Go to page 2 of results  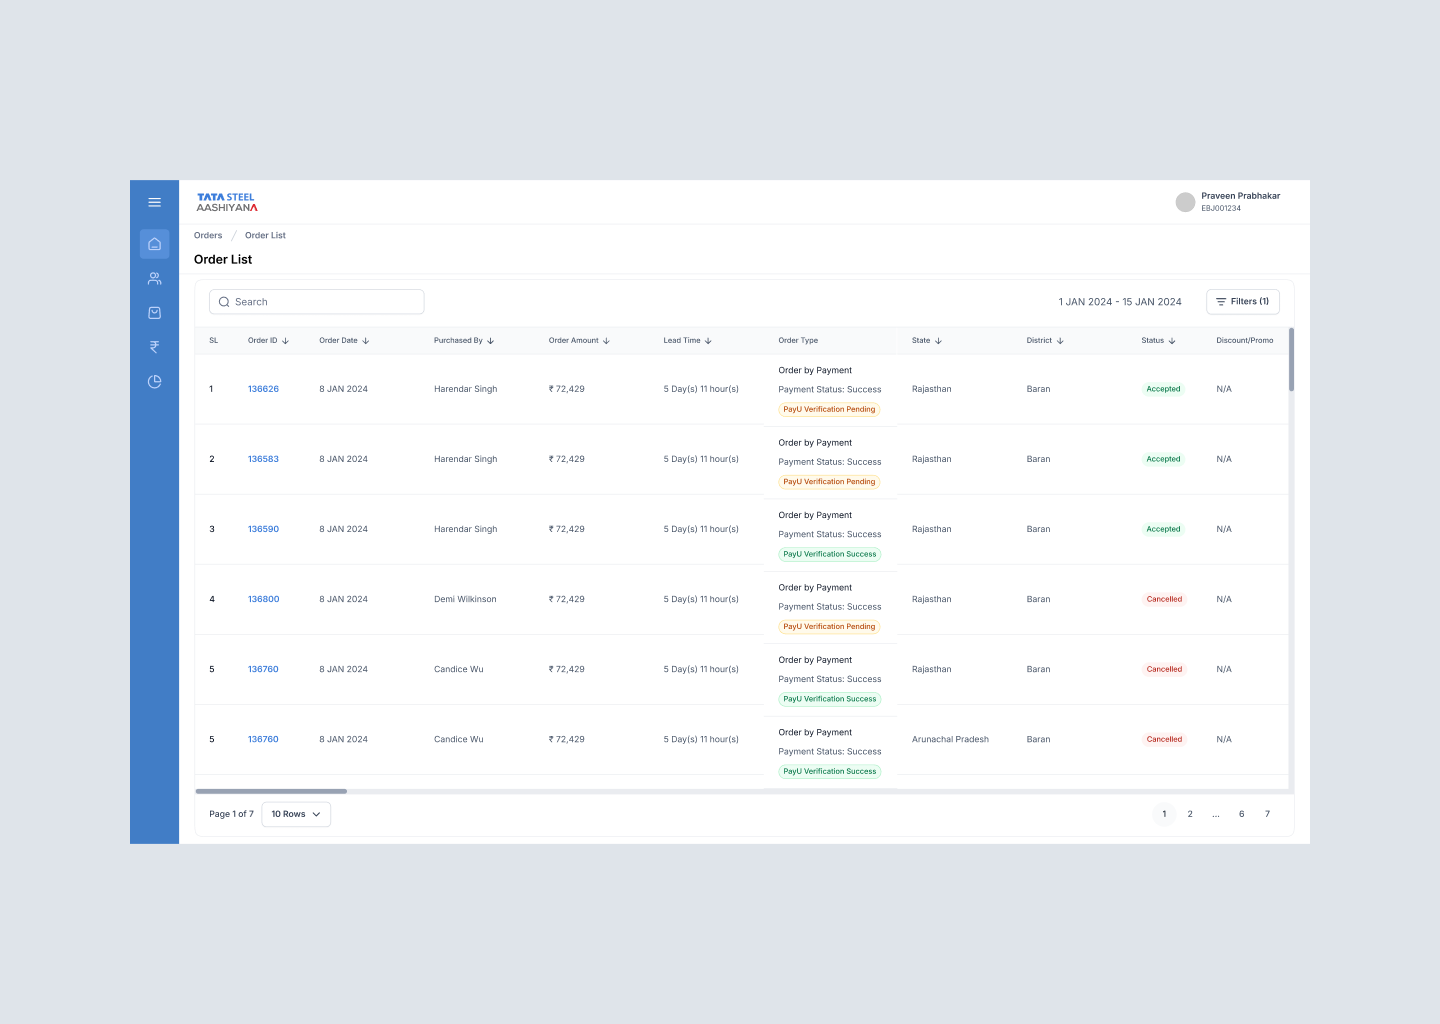(x=1190, y=814)
